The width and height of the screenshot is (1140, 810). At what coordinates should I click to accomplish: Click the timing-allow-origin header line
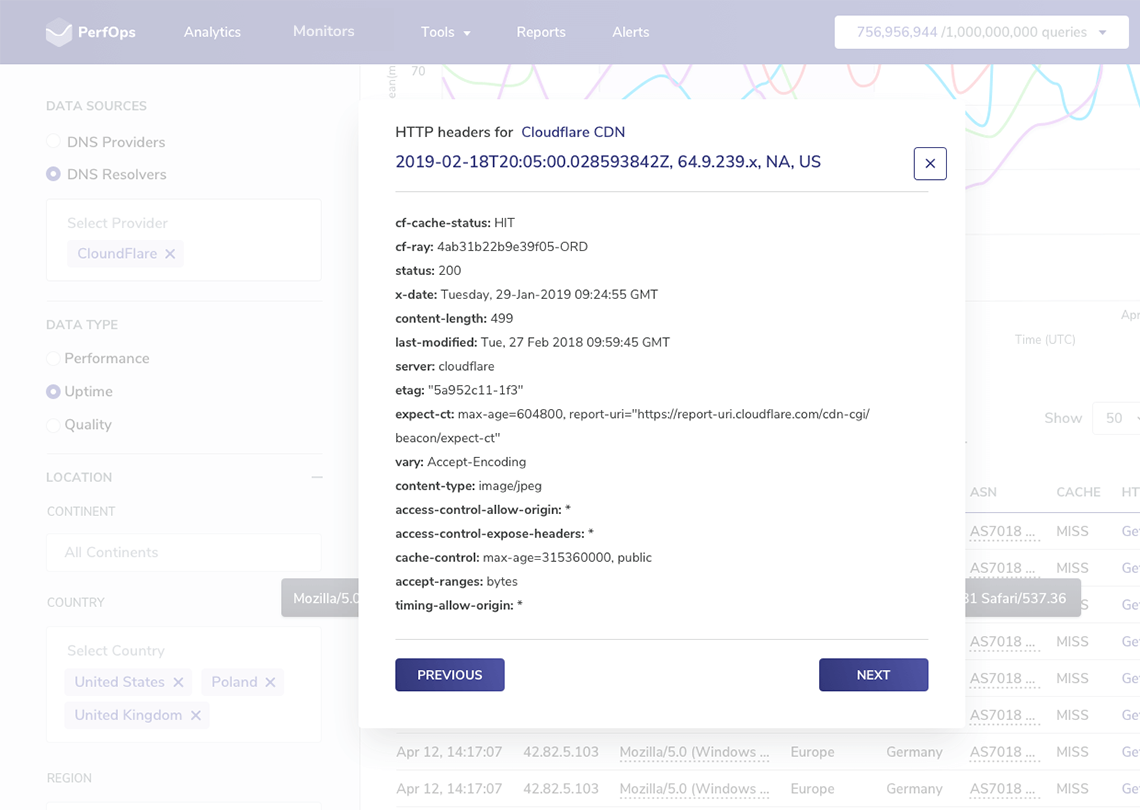(459, 606)
